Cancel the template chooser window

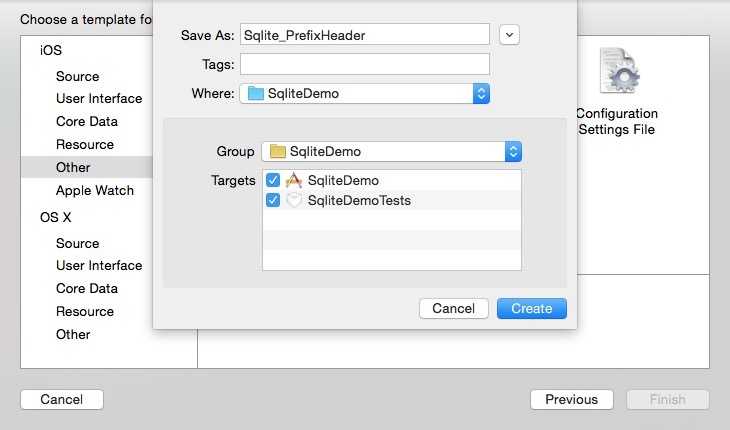(x=62, y=399)
